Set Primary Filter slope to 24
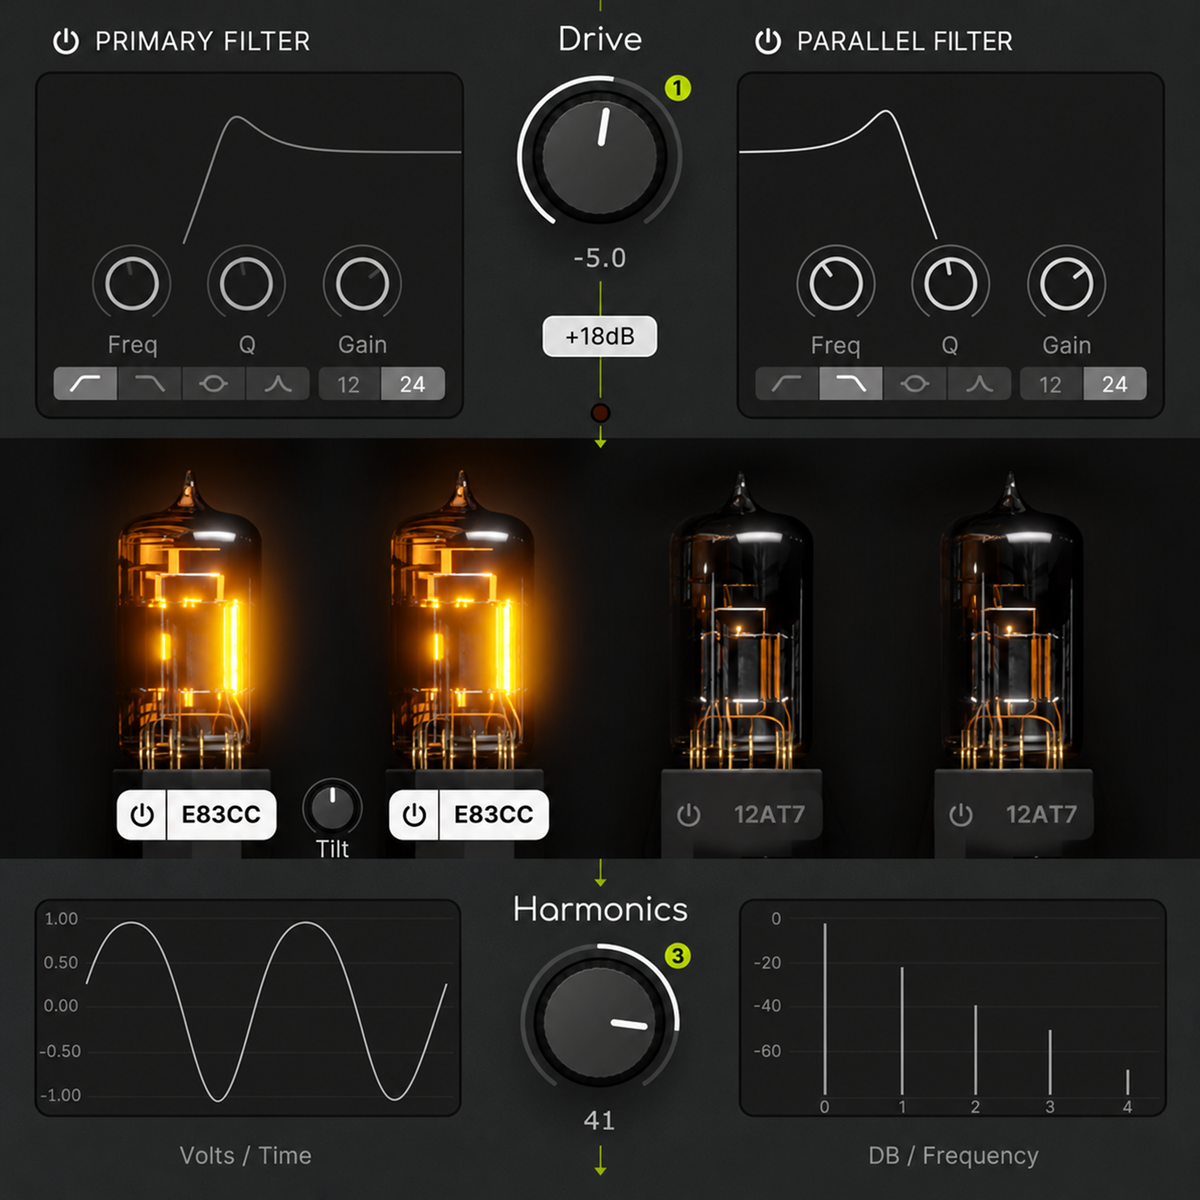The height and width of the screenshot is (1200, 1200). [x=413, y=384]
